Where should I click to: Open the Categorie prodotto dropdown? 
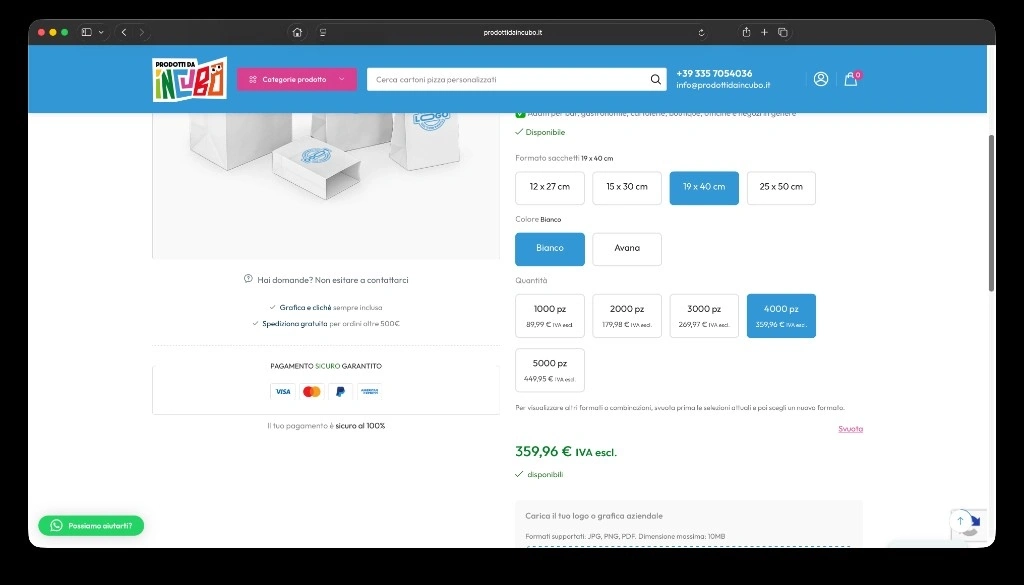296,79
